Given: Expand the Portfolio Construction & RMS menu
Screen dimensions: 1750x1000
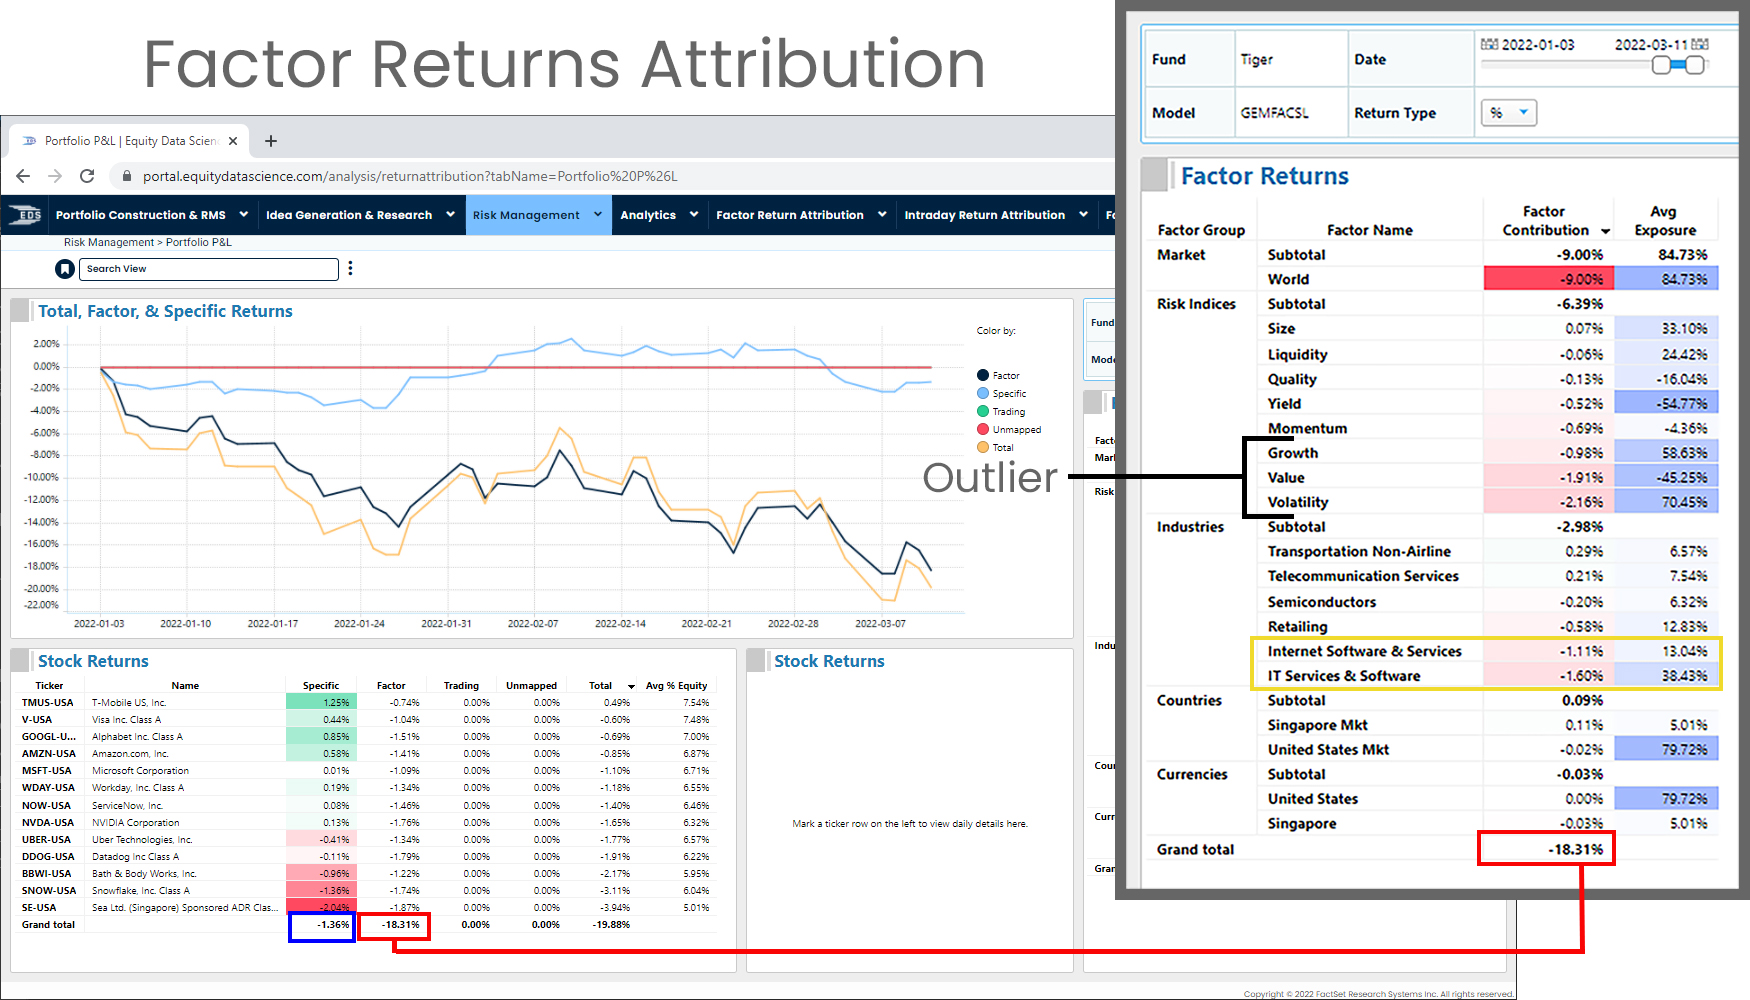Looking at the screenshot, I should [149, 215].
